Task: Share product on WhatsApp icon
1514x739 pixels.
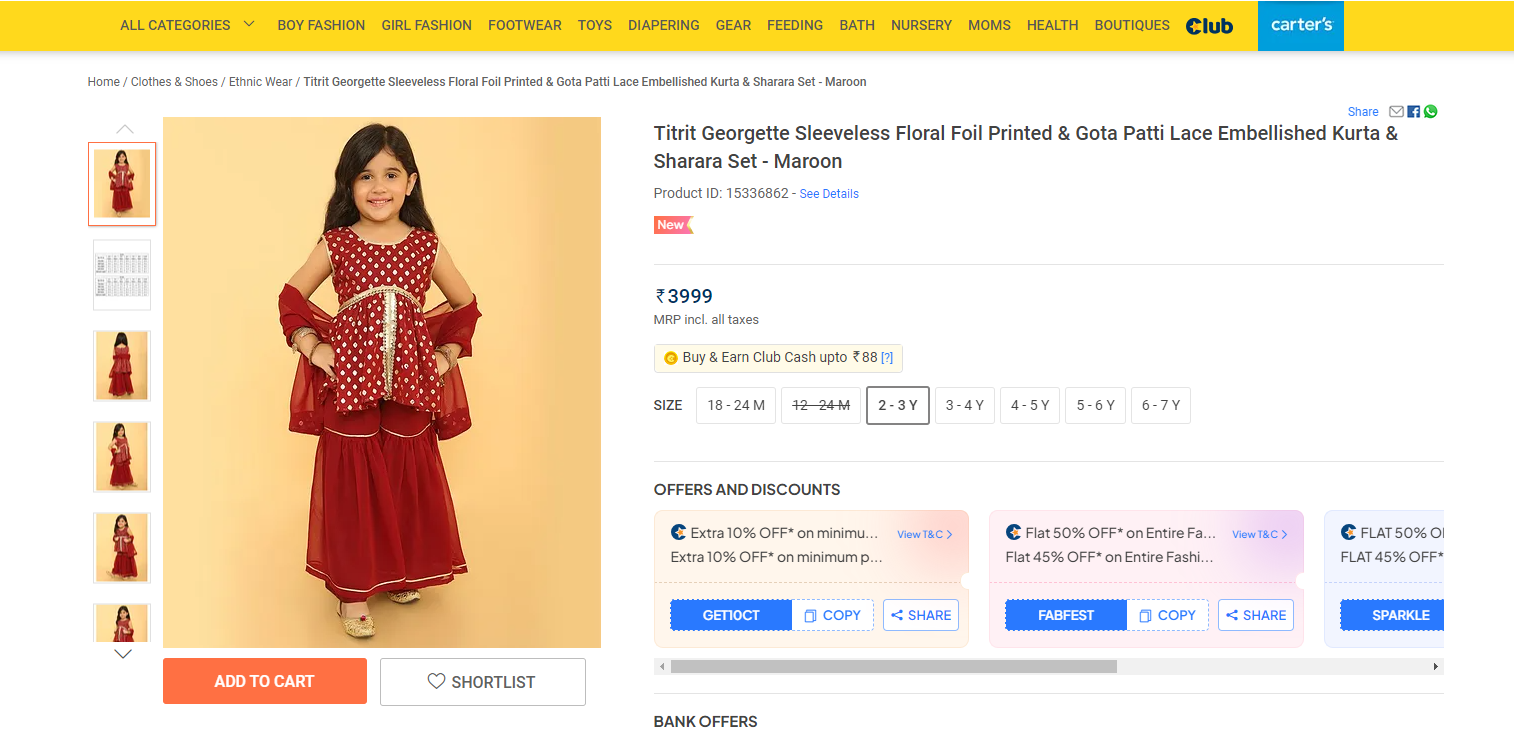Action: click(1430, 112)
